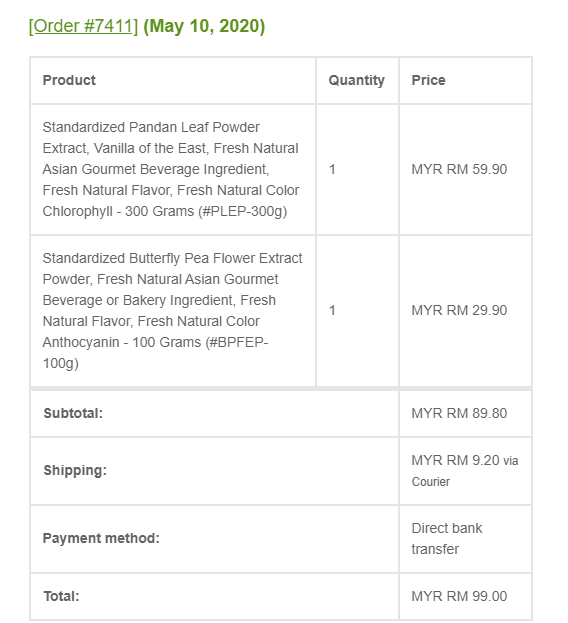Click the Payment method label

click(x=101, y=538)
